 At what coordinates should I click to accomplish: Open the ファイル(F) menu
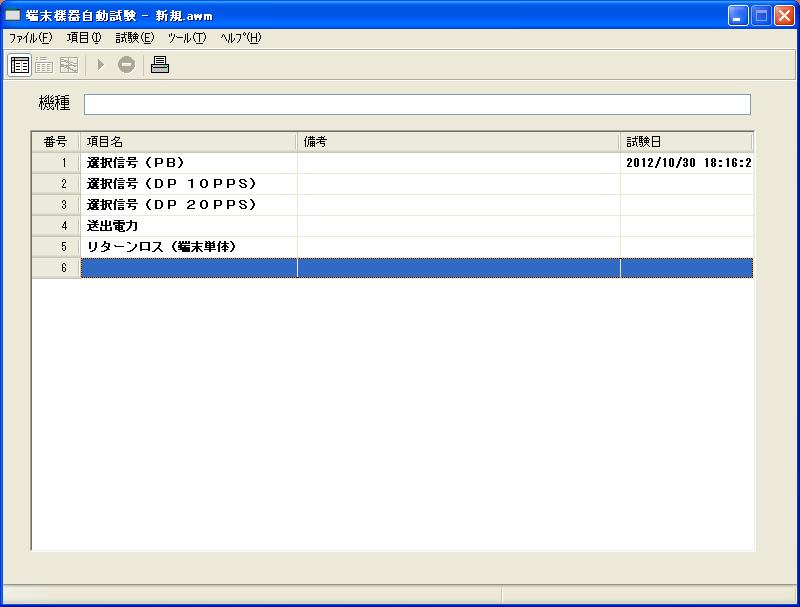click(x=30, y=38)
